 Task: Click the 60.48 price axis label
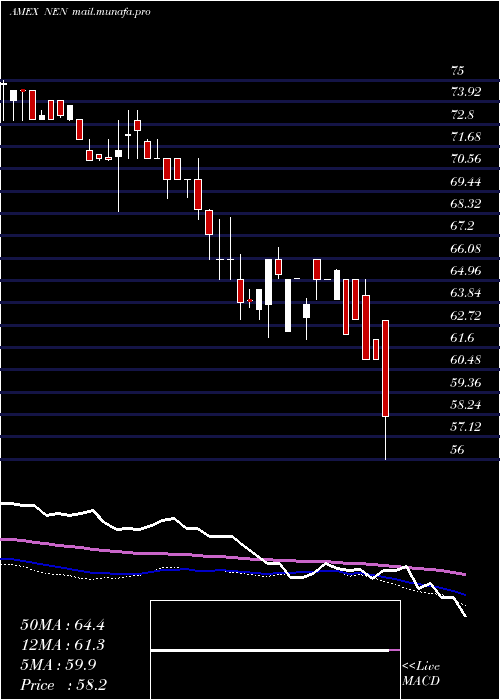click(x=467, y=359)
